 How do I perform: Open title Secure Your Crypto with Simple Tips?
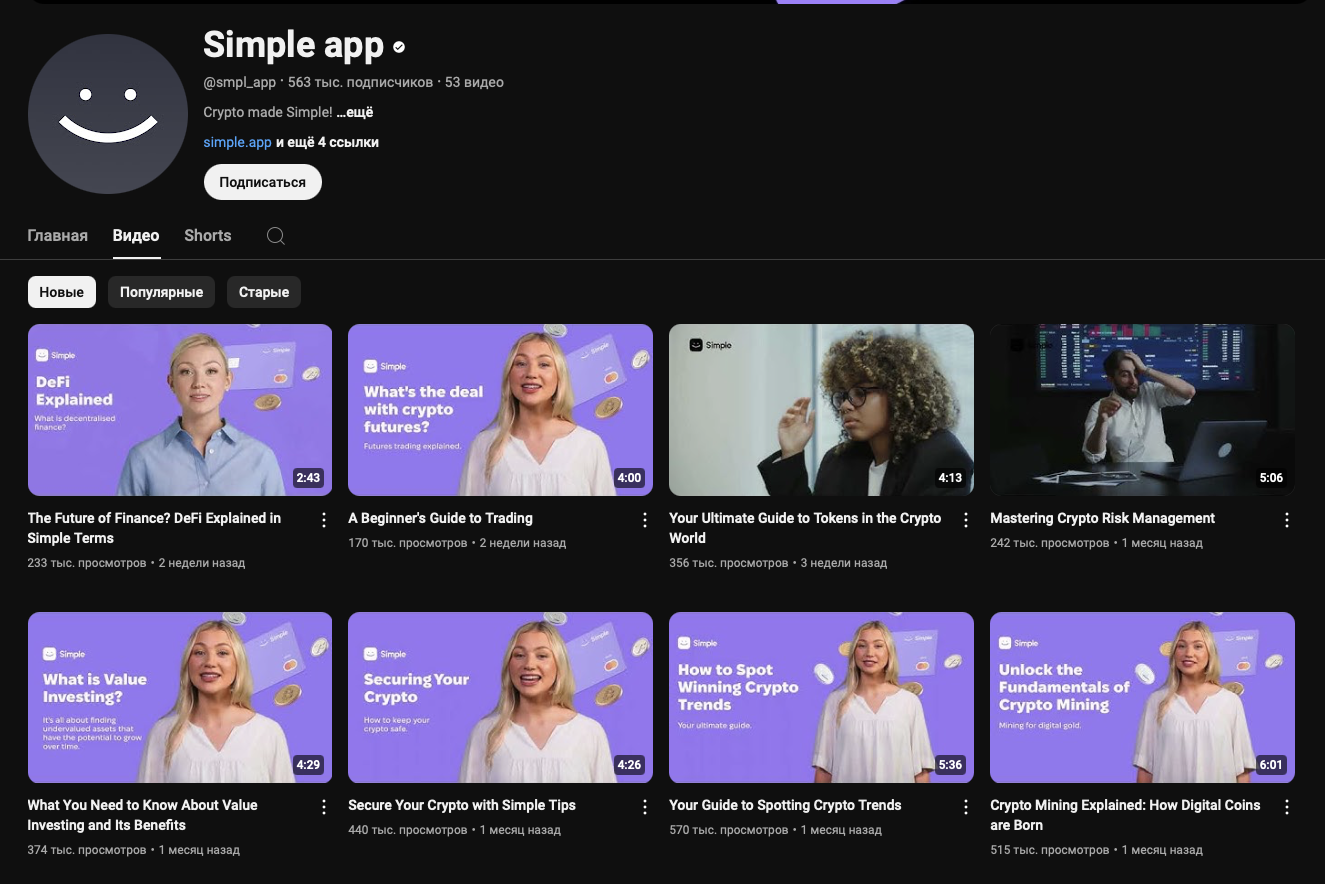point(462,805)
